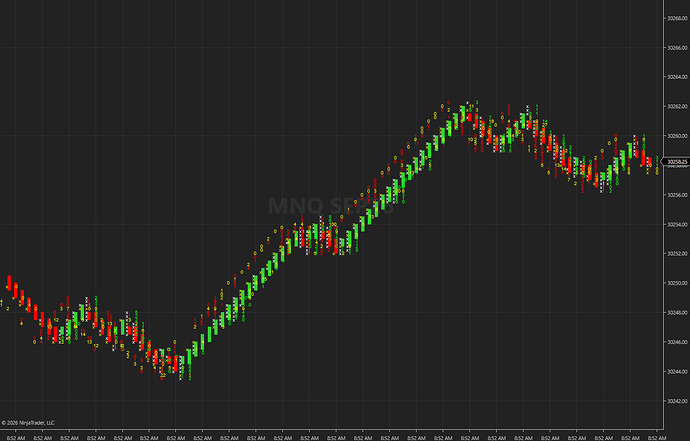This screenshot has width=690, height=441.
Task: Click the 30244.00 price scale label
Action: (x=677, y=372)
